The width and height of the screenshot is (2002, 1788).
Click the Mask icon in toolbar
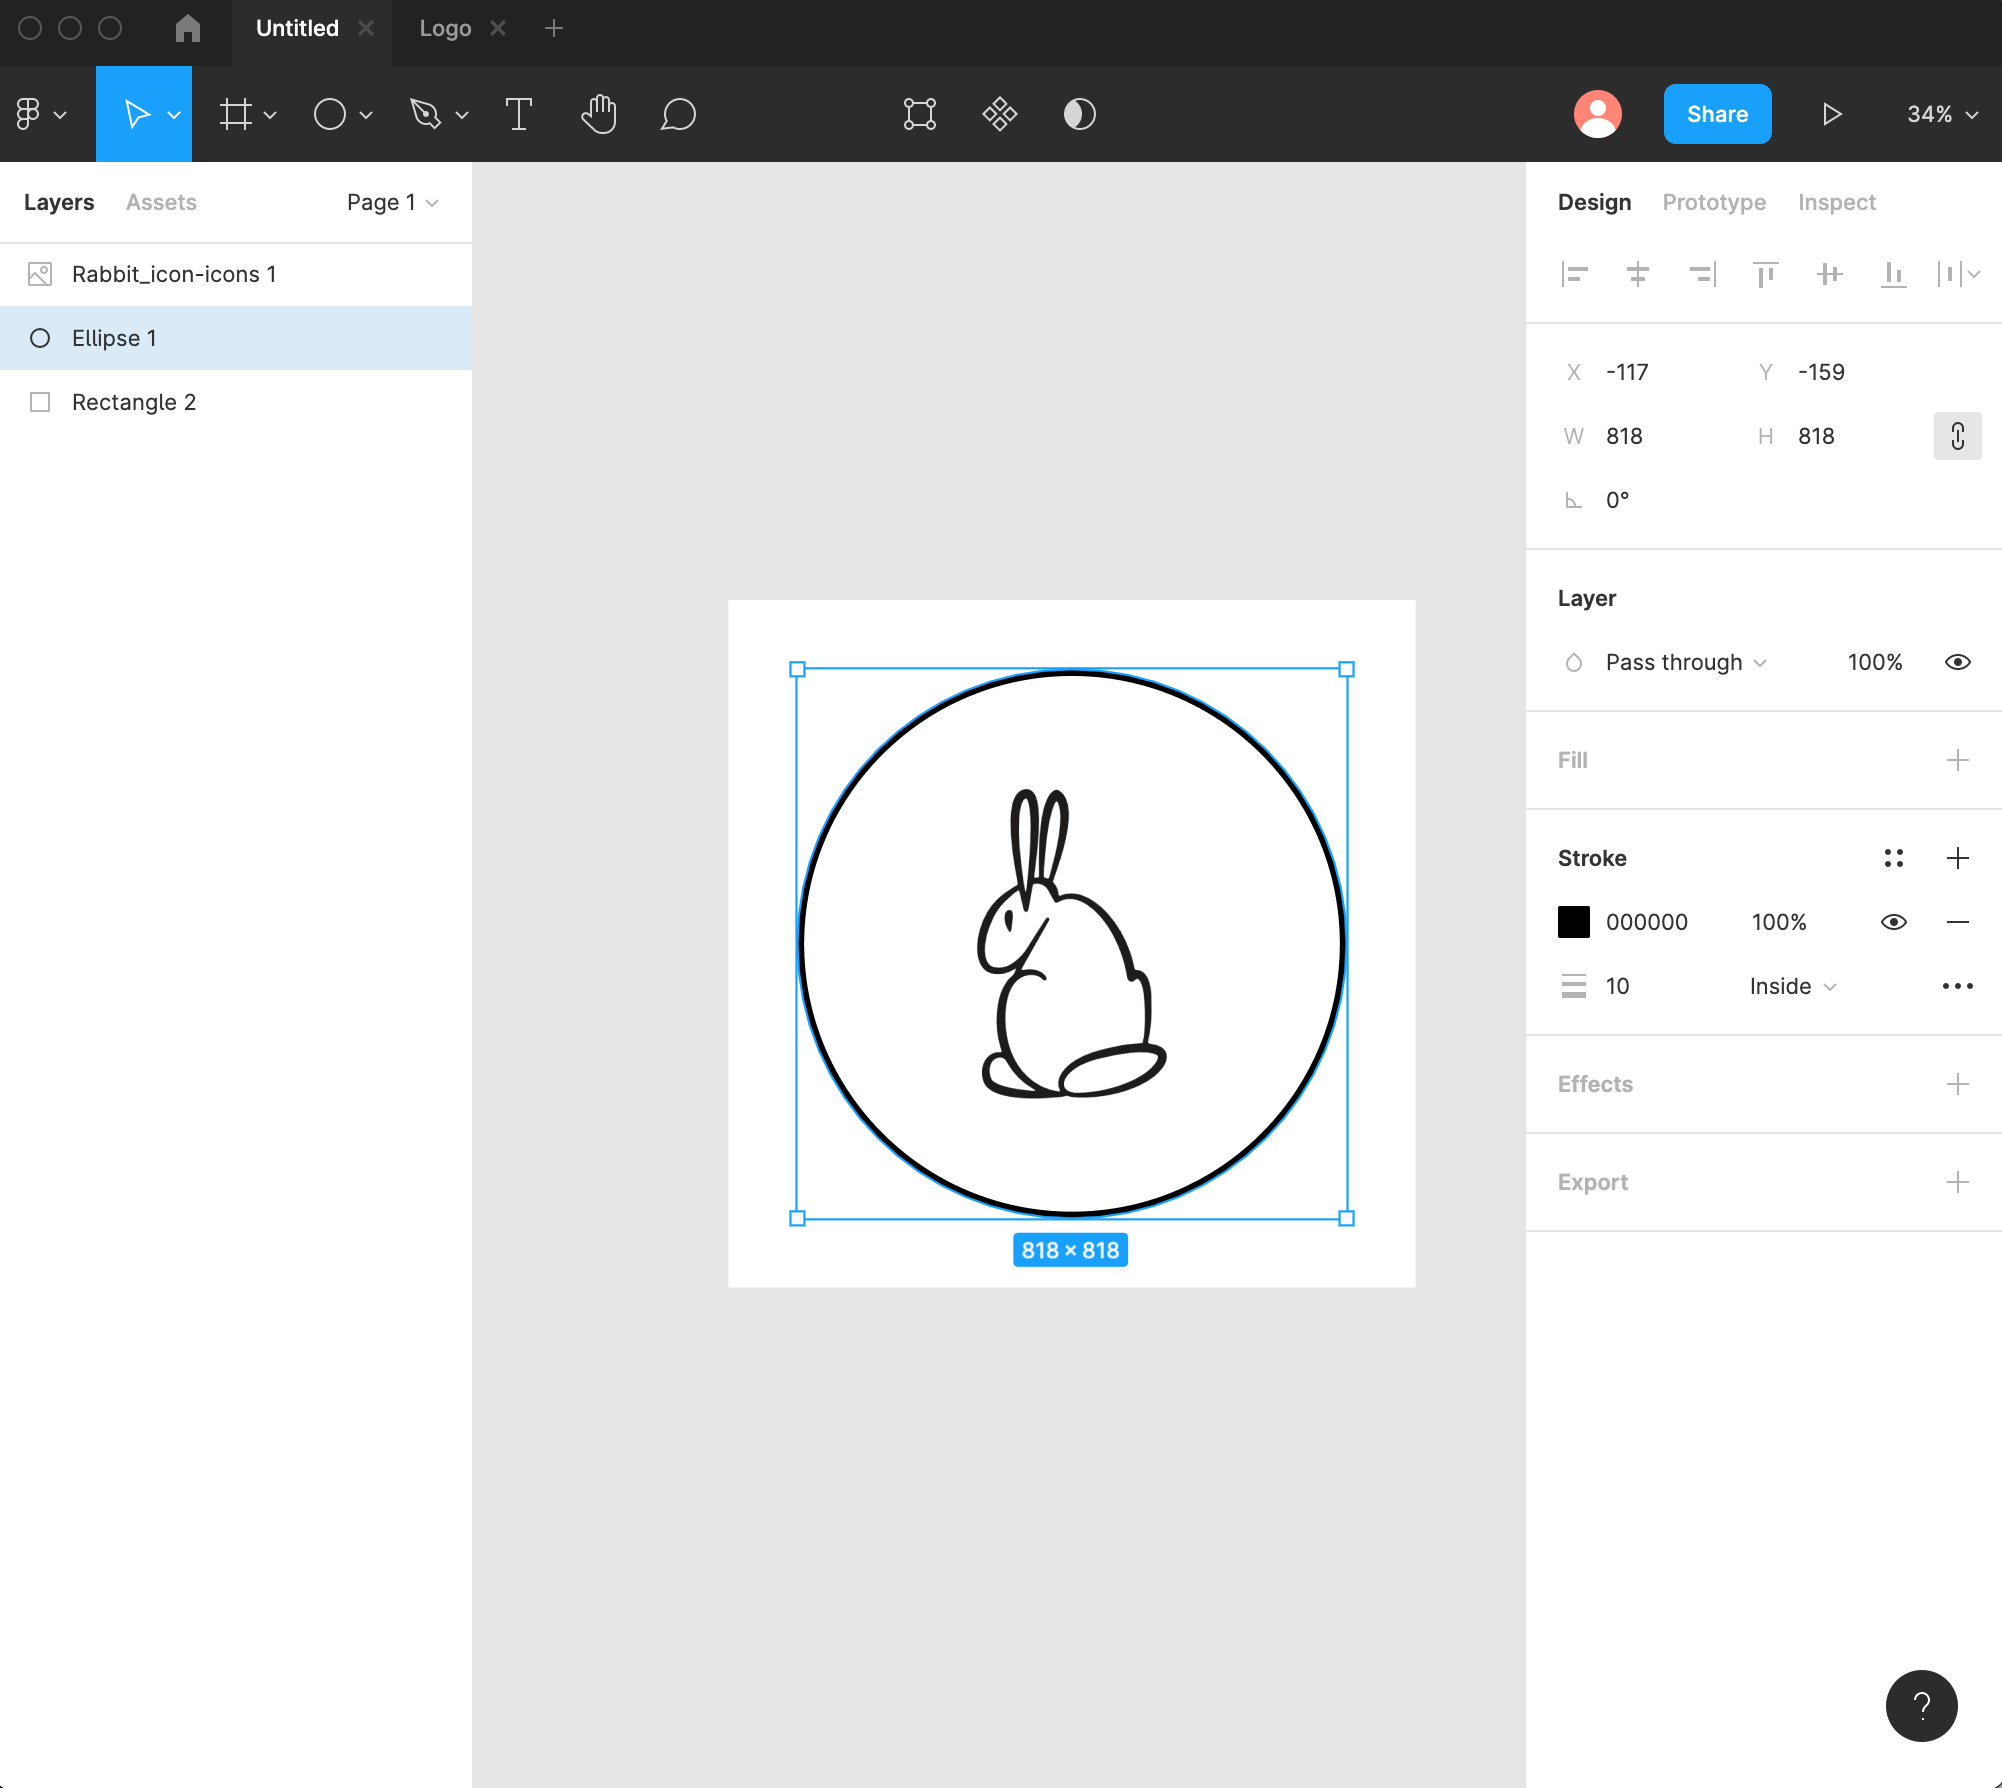[1079, 114]
